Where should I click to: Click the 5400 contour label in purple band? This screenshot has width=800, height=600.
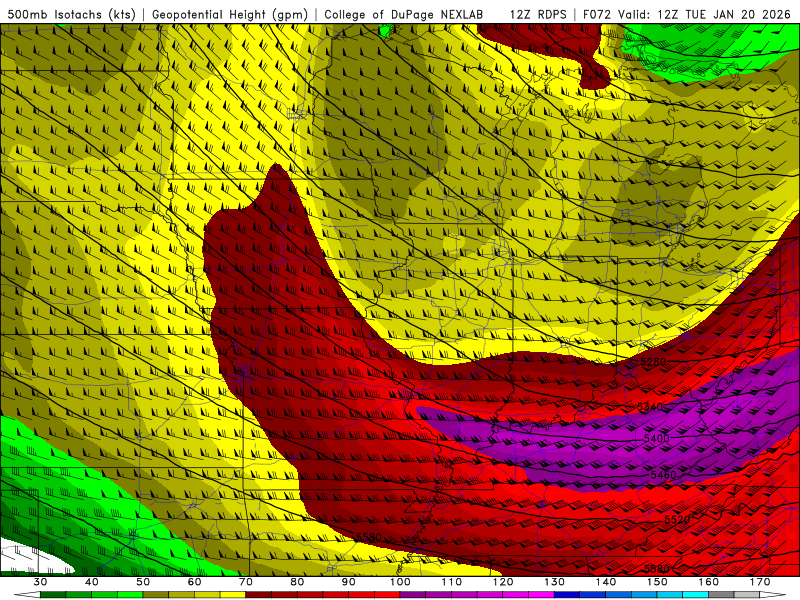pos(657,439)
